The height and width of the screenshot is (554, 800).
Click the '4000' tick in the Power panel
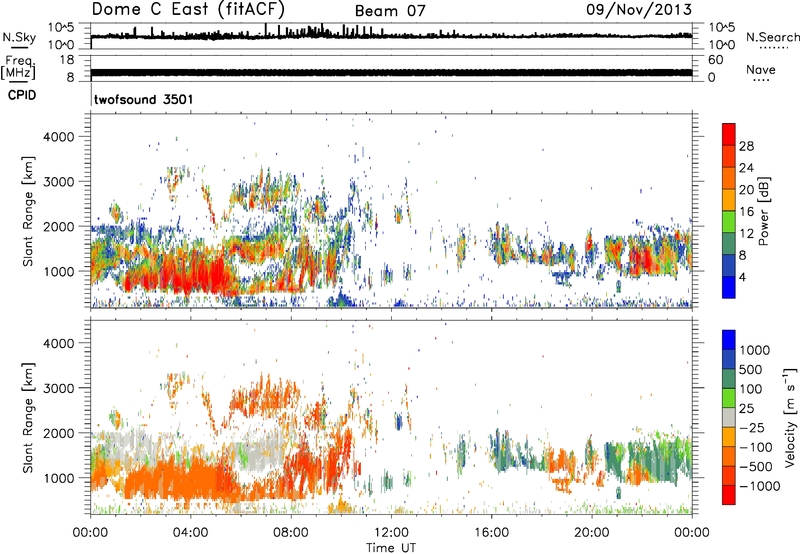click(x=59, y=137)
